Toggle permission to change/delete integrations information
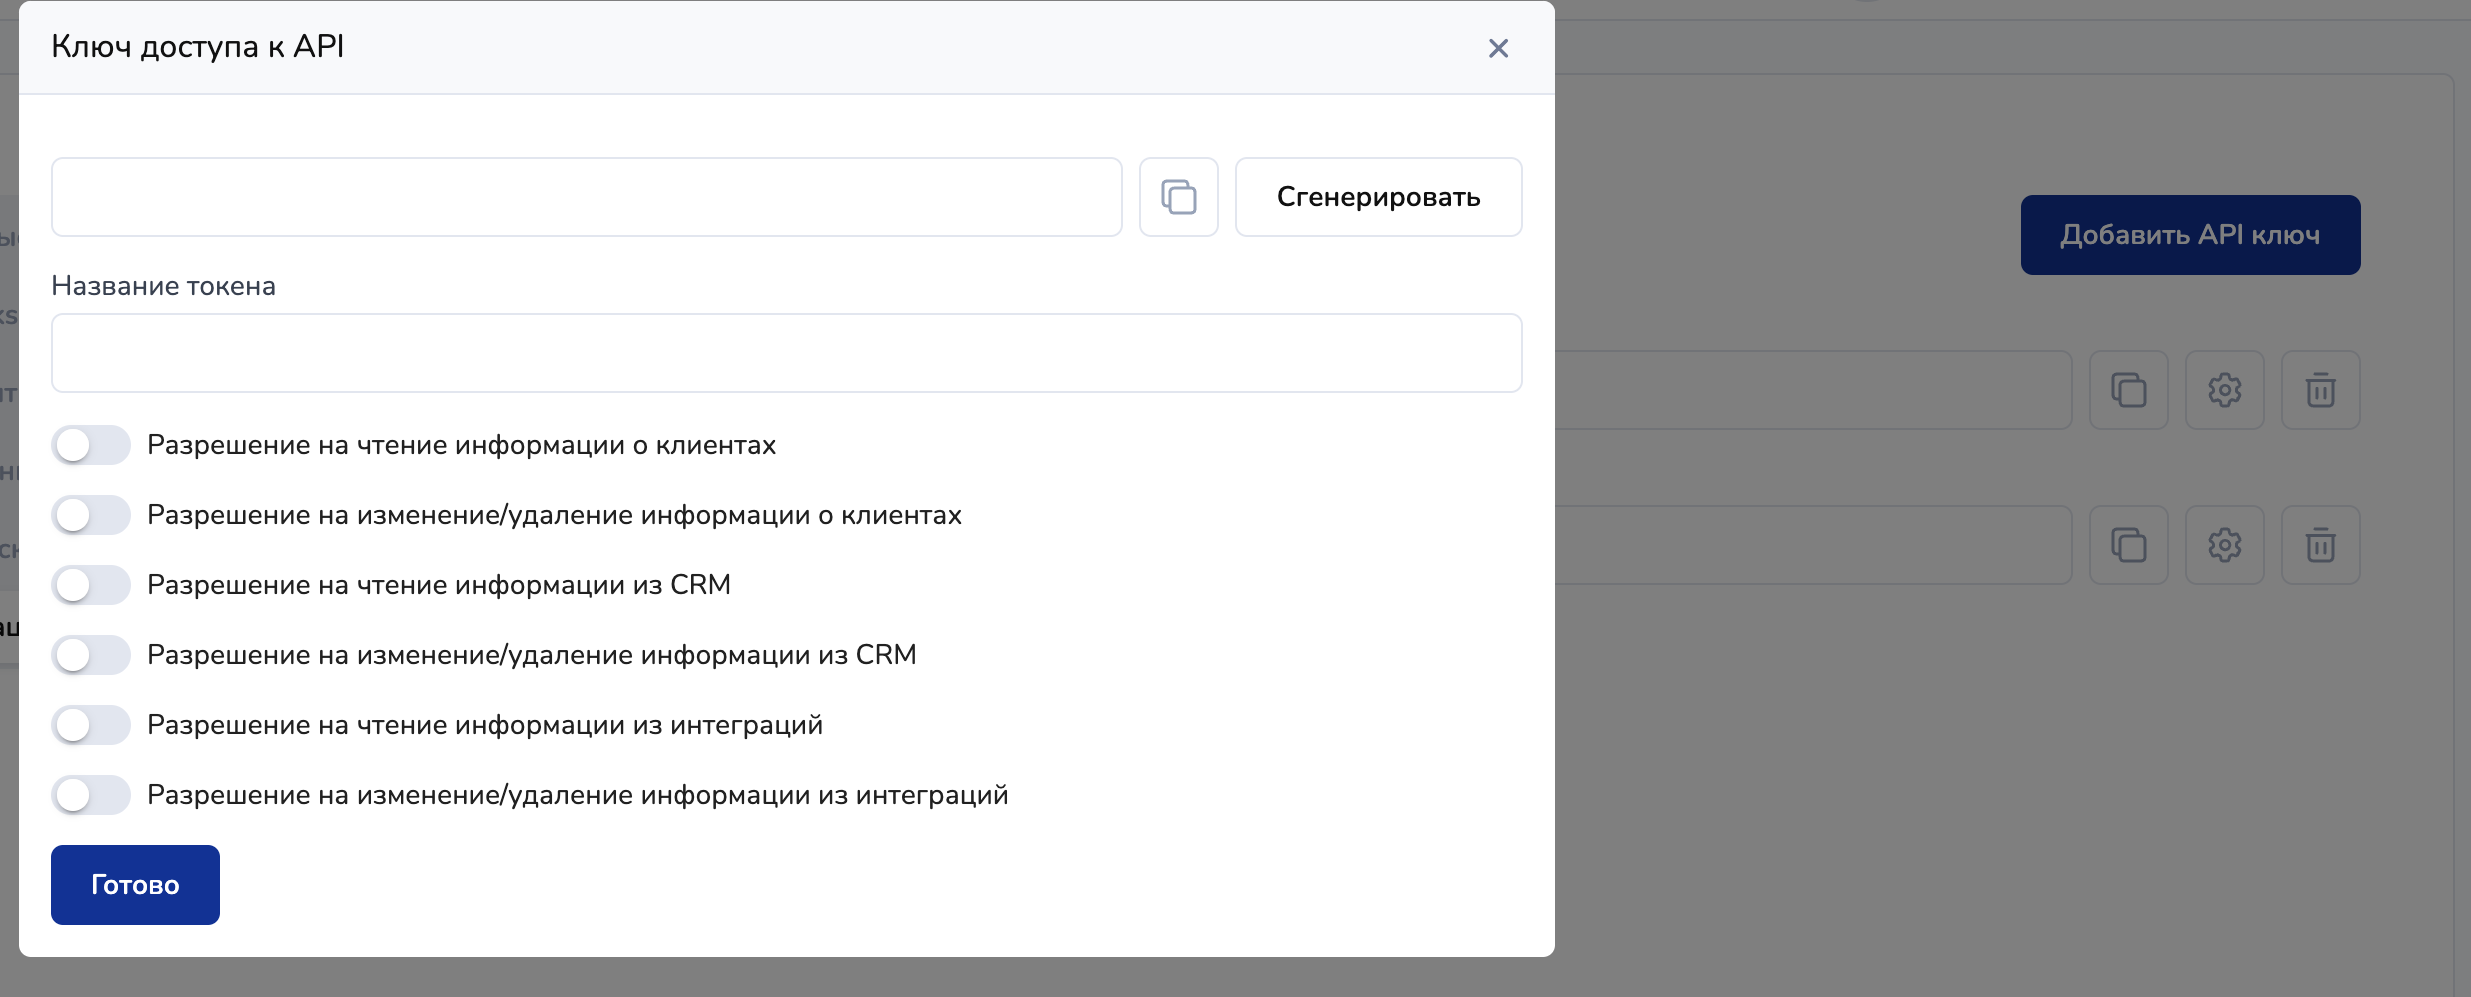 coord(91,795)
